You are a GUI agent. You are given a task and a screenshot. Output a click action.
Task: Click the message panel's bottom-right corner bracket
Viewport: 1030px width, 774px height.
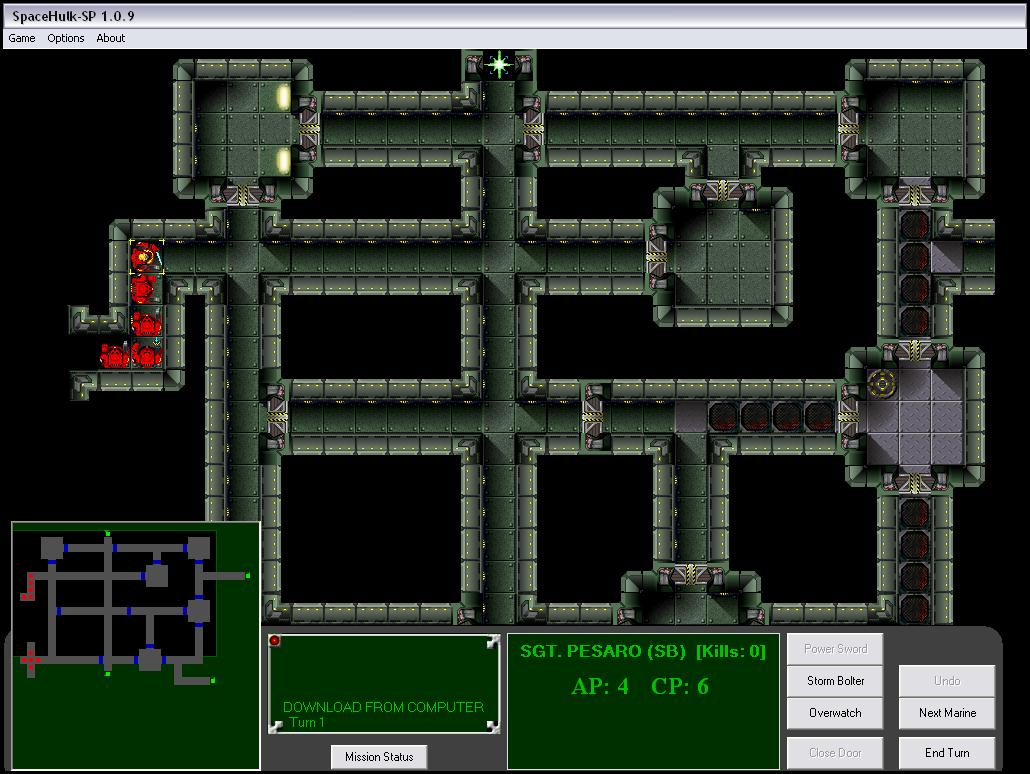click(x=493, y=726)
